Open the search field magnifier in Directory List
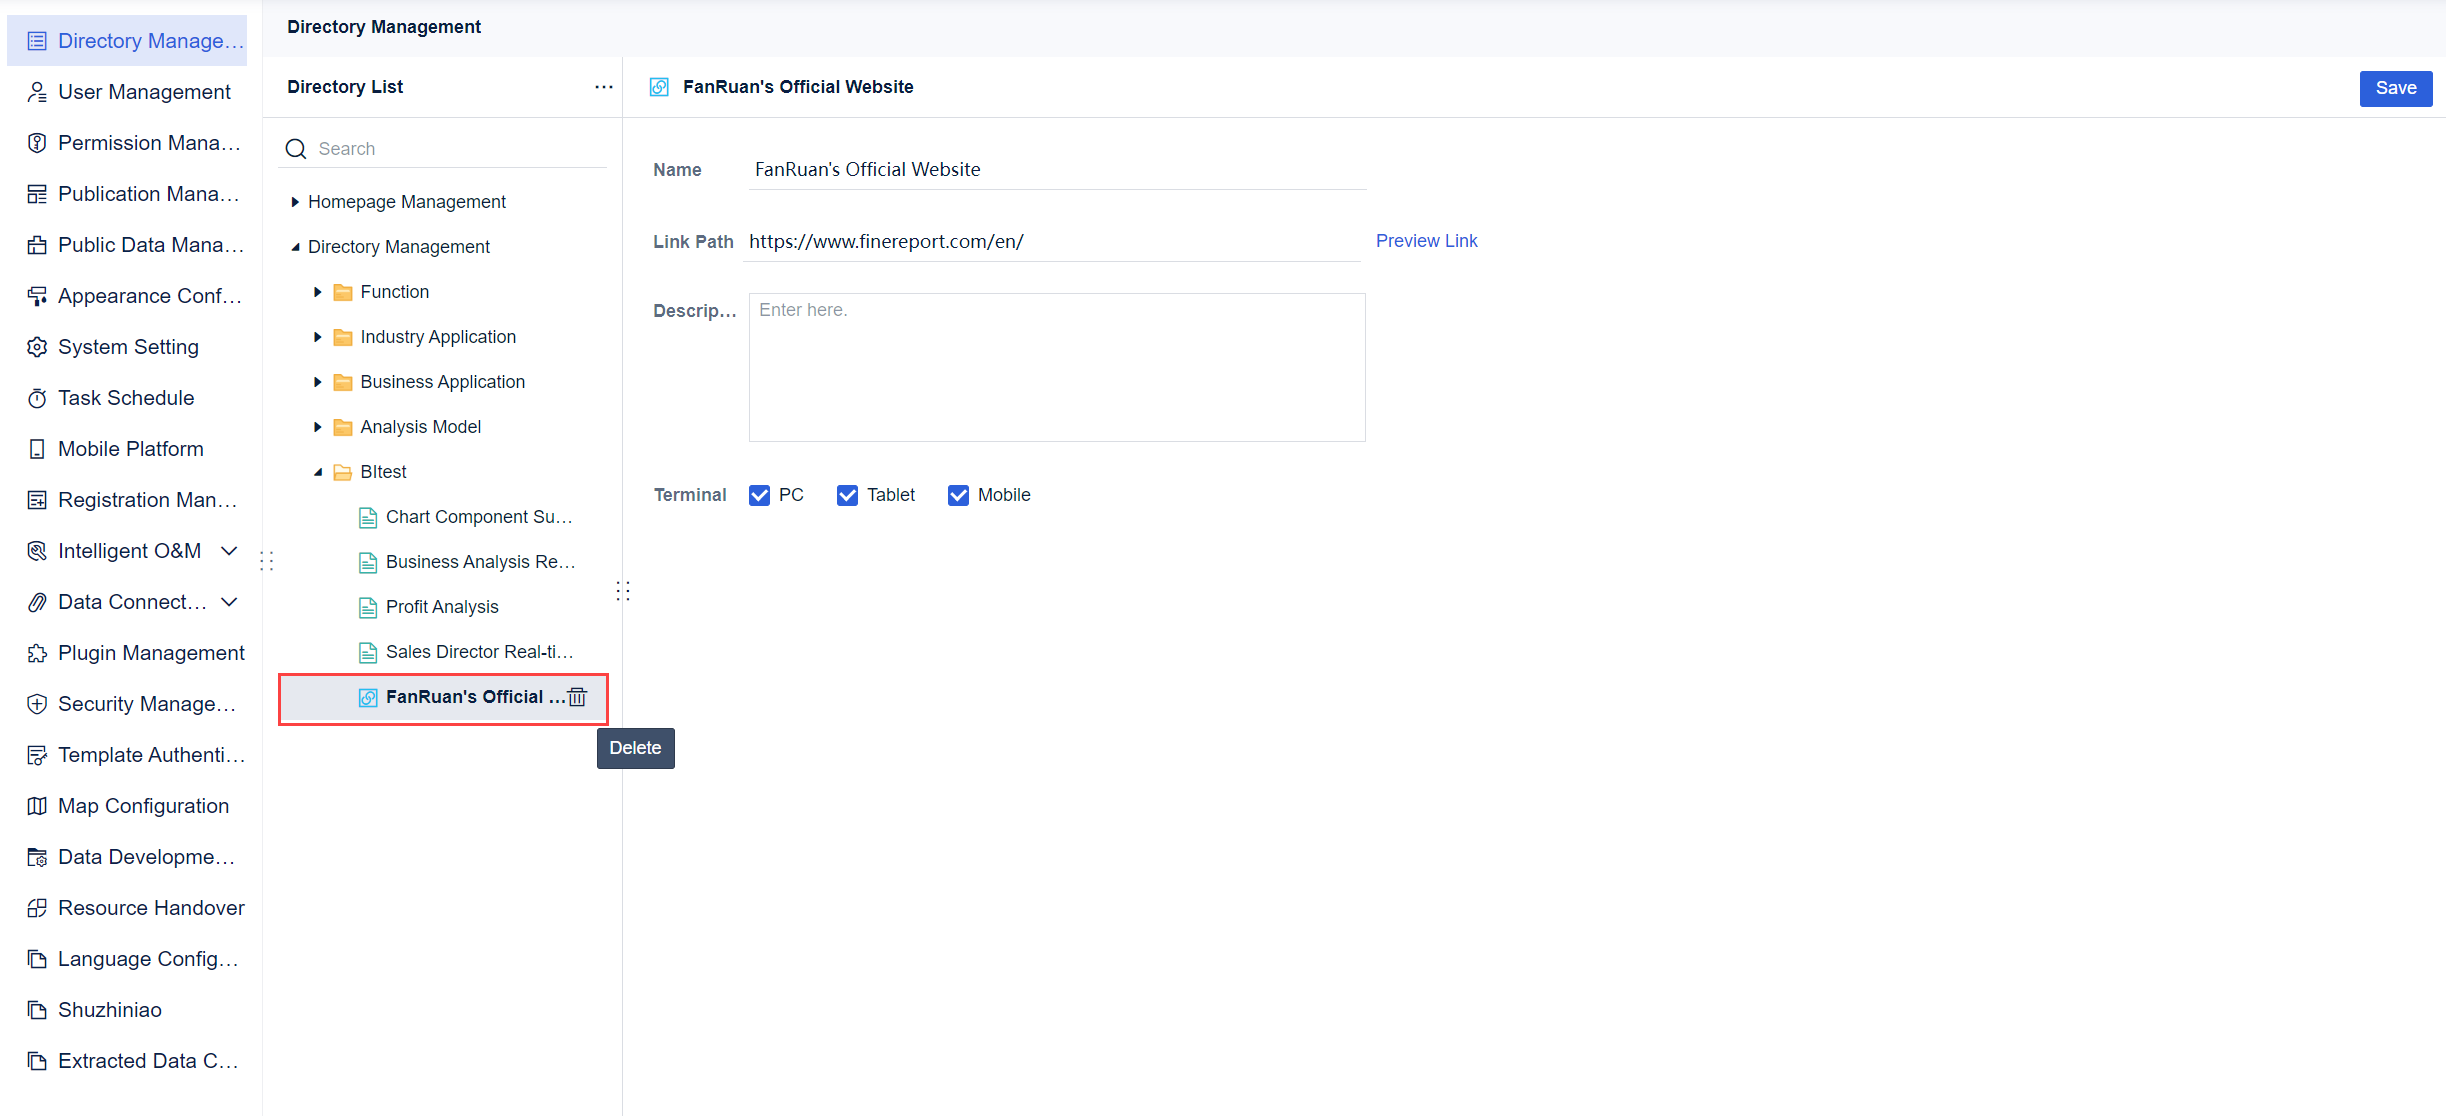The height and width of the screenshot is (1116, 2446). 296,148
